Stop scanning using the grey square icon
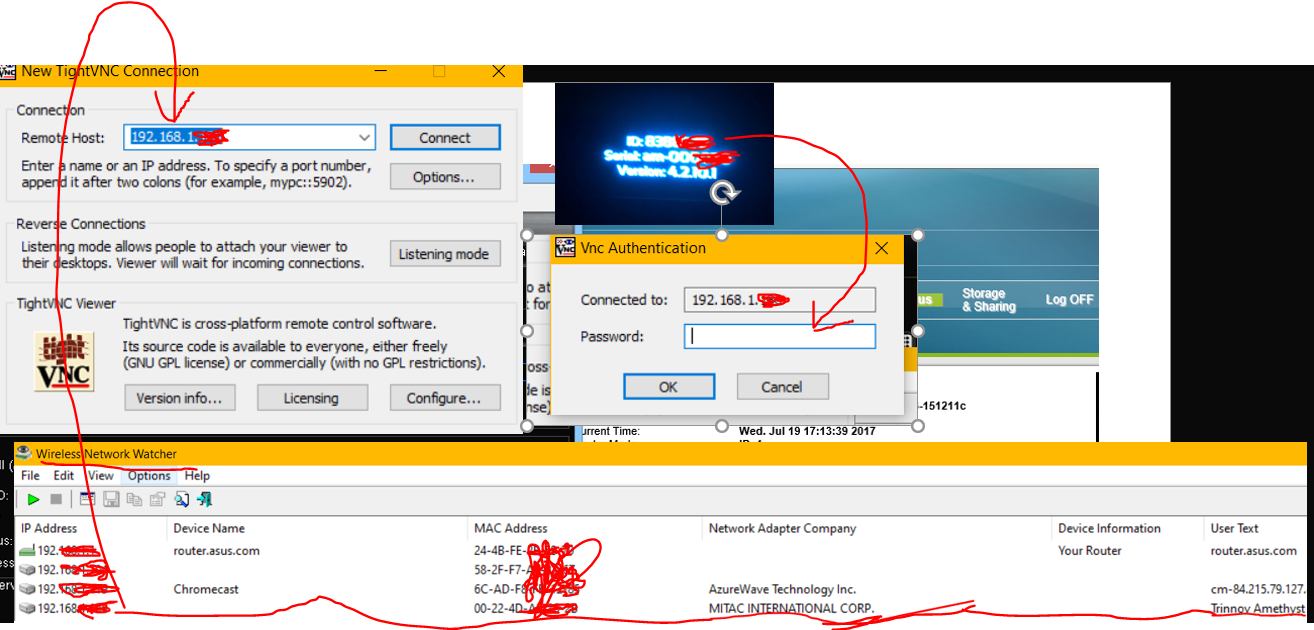This screenshot has height=630, width=1314. point(56,499)
